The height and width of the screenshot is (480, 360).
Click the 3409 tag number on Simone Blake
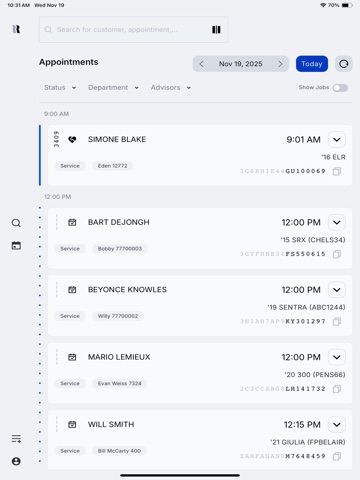[56, 139]
